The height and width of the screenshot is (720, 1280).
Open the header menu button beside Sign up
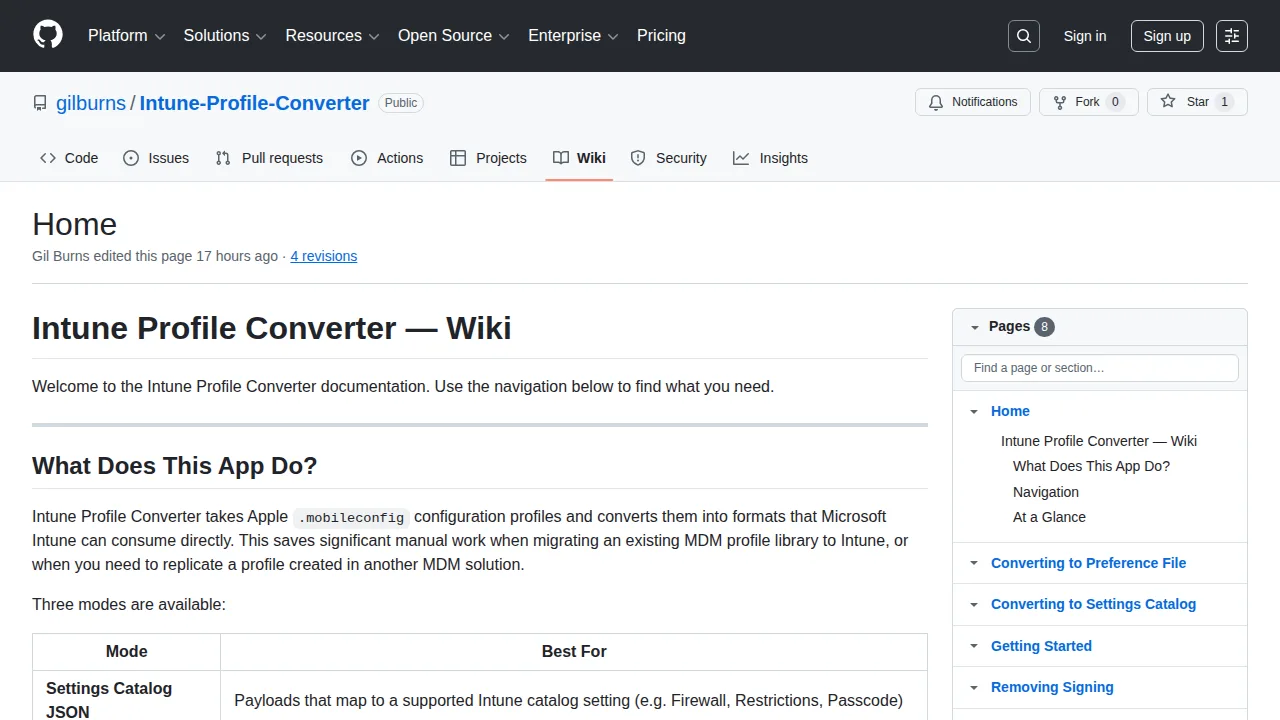coord(1232,36)
